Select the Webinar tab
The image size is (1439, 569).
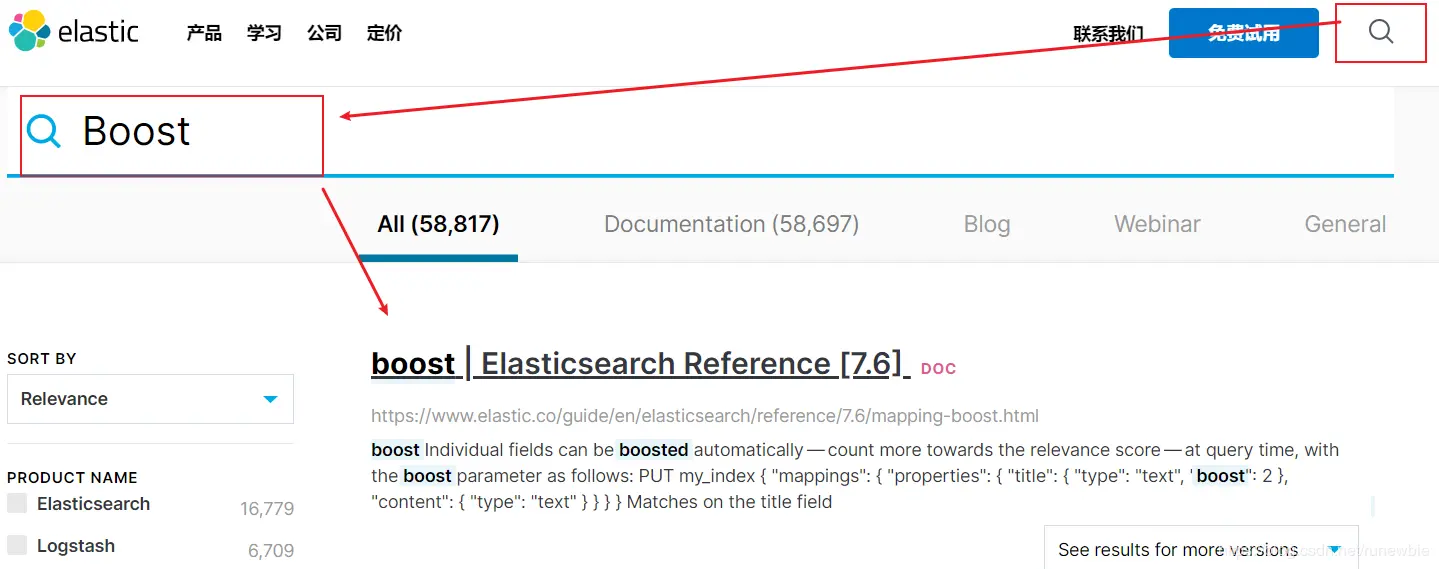coord(1157,224)
